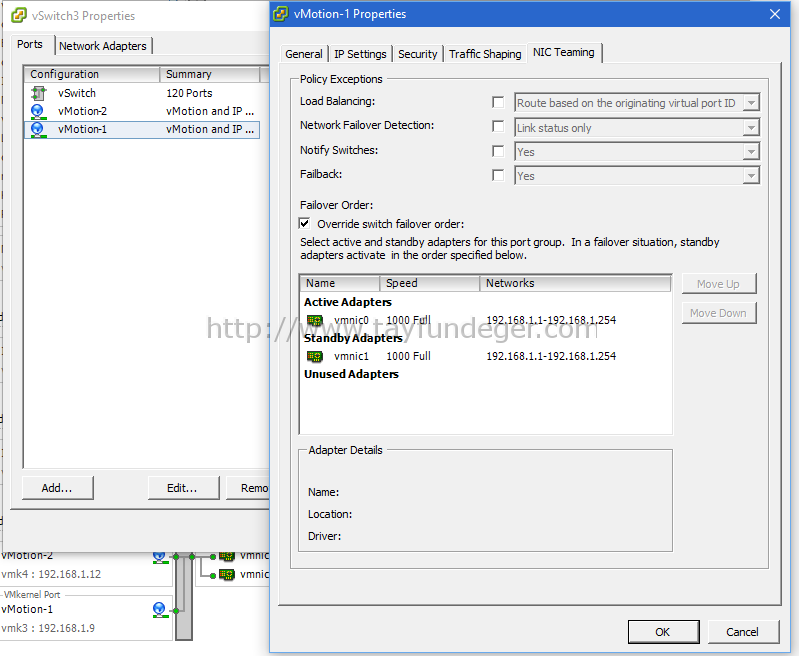Click the vmnic1 network card icon

pos(315,356)
